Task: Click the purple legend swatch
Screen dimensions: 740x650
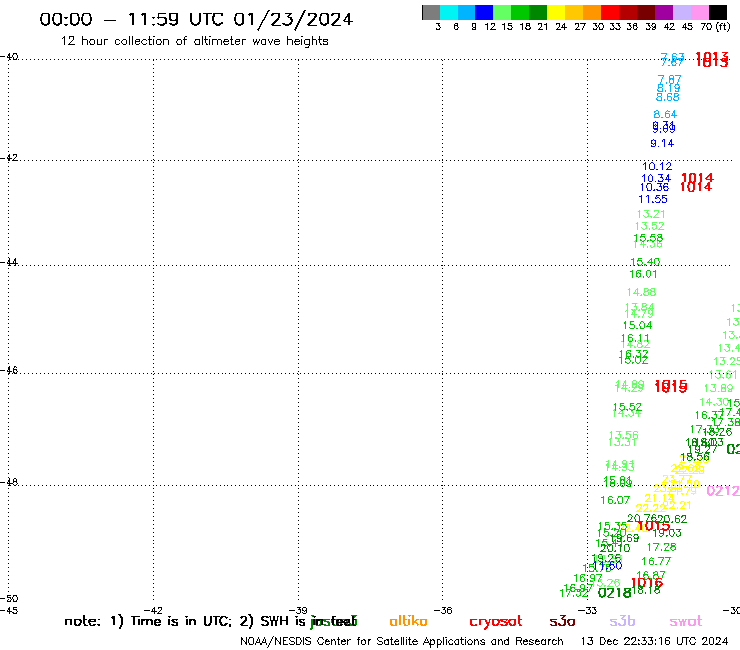Action: pyautogui.click(x=664, y=12)
